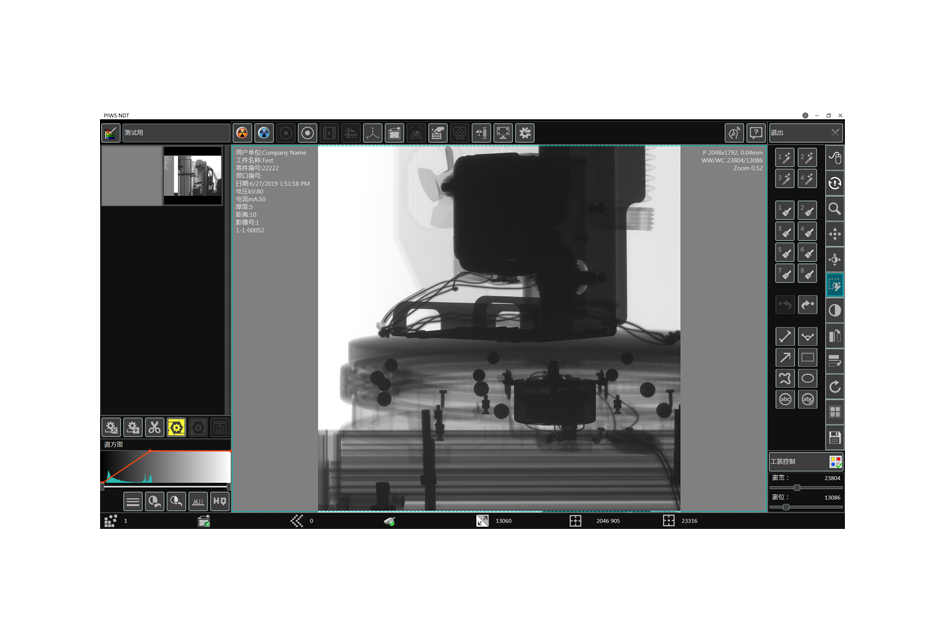Click the save floppy disk icon

pos(835,438)
